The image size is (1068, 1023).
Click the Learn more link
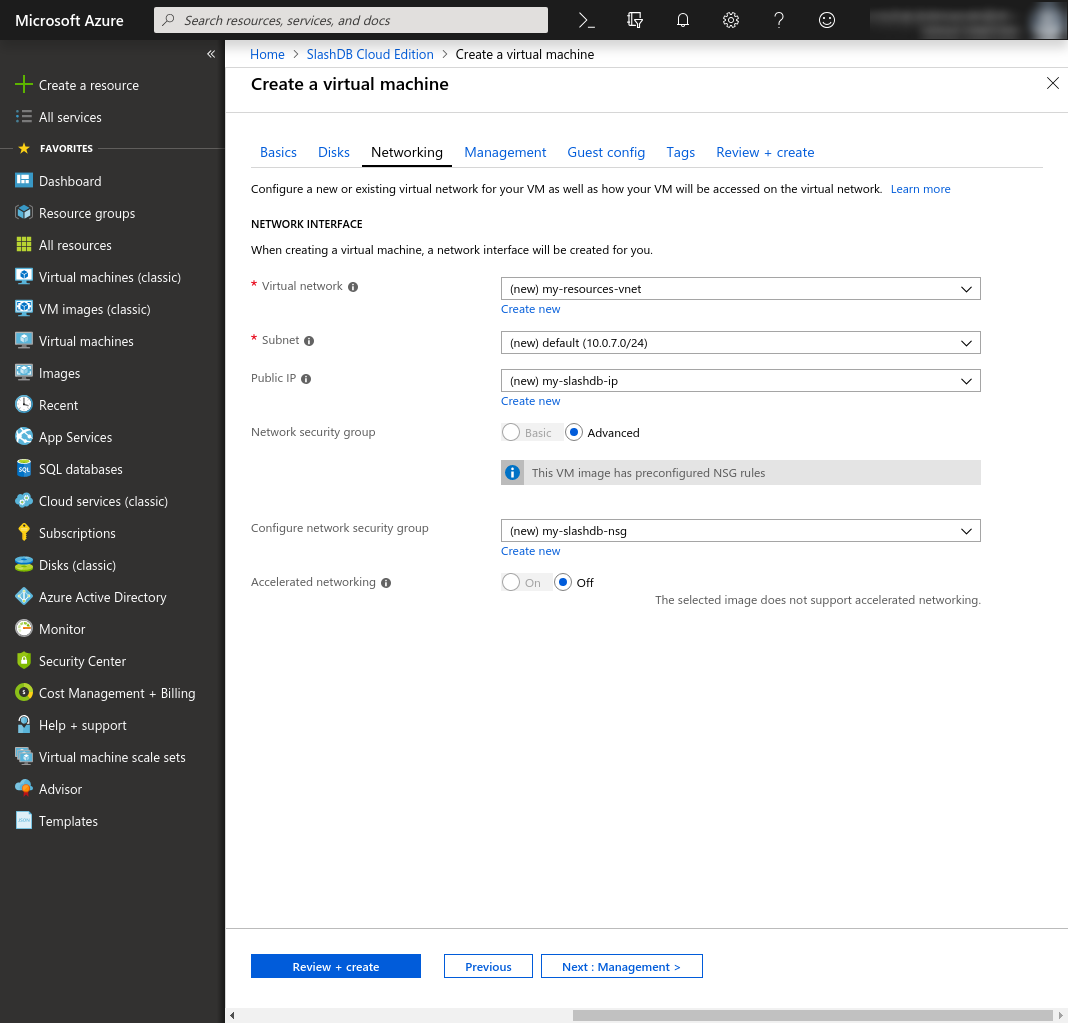pos(920,189)
